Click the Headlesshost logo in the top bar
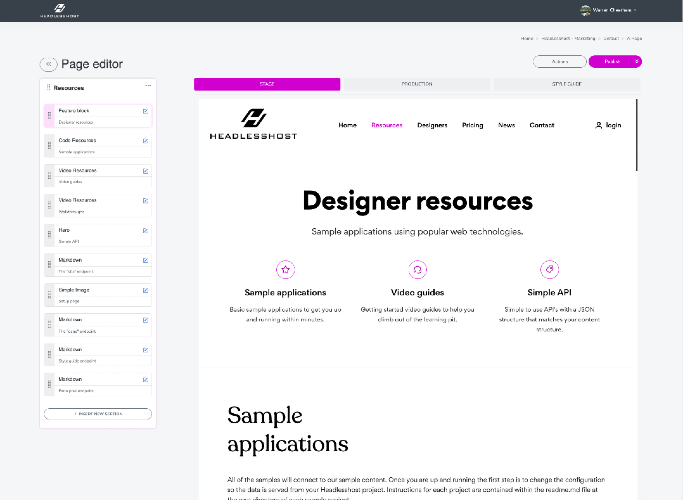This screenshot has height=500, width=683. point(60,10)
